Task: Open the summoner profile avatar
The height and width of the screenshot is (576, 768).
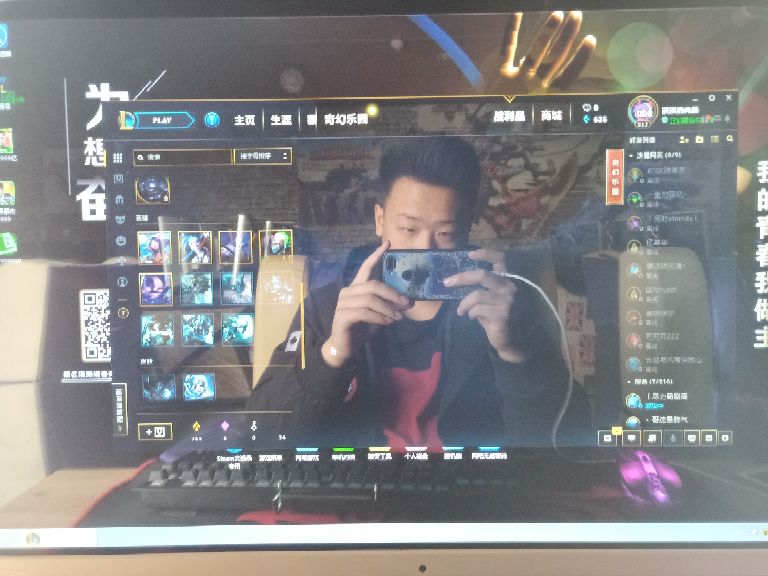Action: tap(641, 111)
